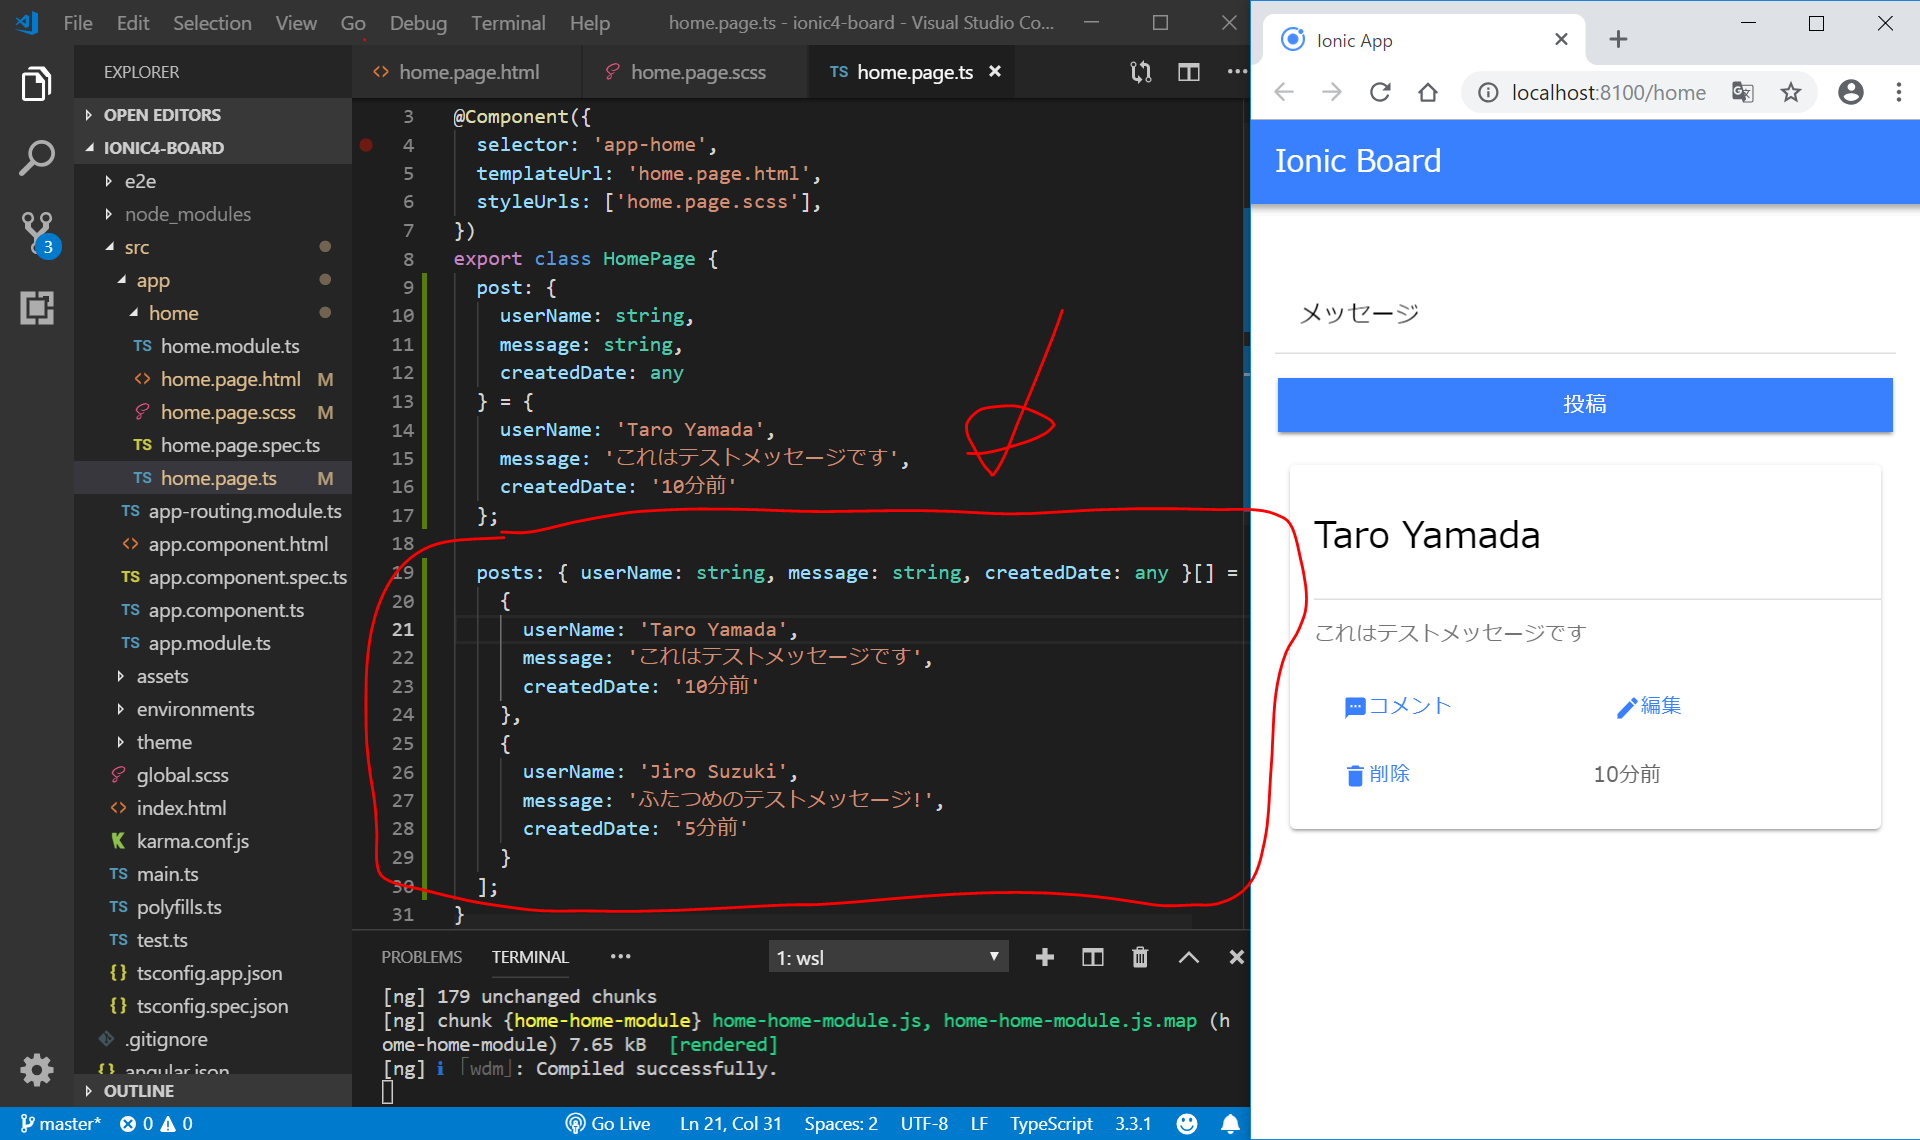Click the 編集 edit link on card
The height and width of the screenshot is (1140, 1920).
coord(1649,706)
